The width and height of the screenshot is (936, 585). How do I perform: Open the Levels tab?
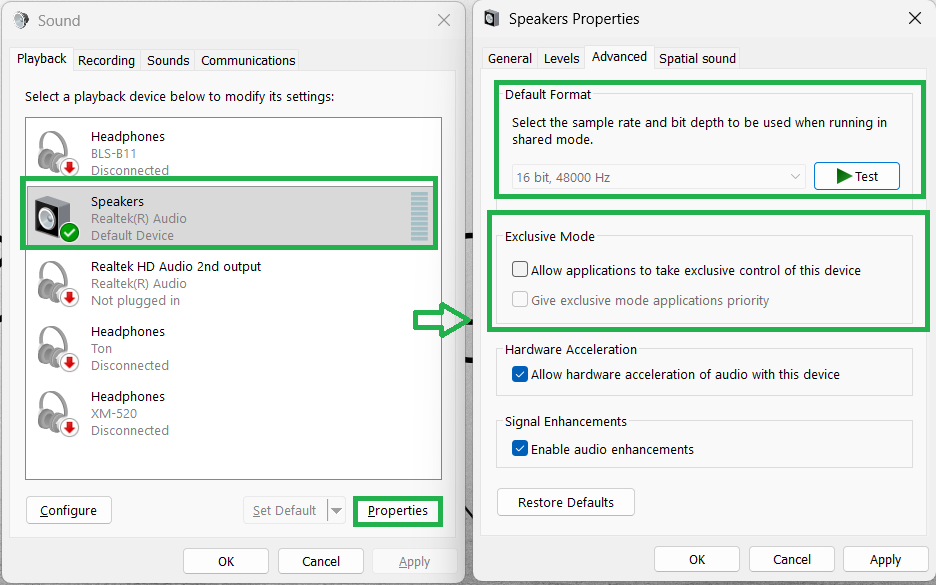[561, 58]
